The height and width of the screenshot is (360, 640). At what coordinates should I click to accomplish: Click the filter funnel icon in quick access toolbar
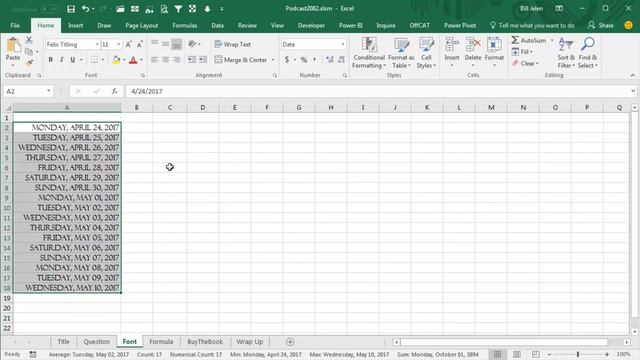[x=178, y=9]
